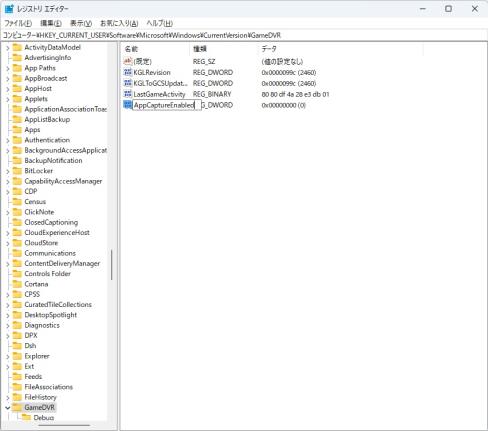Expand the Explorer key chevron

(x=8, y=356)
